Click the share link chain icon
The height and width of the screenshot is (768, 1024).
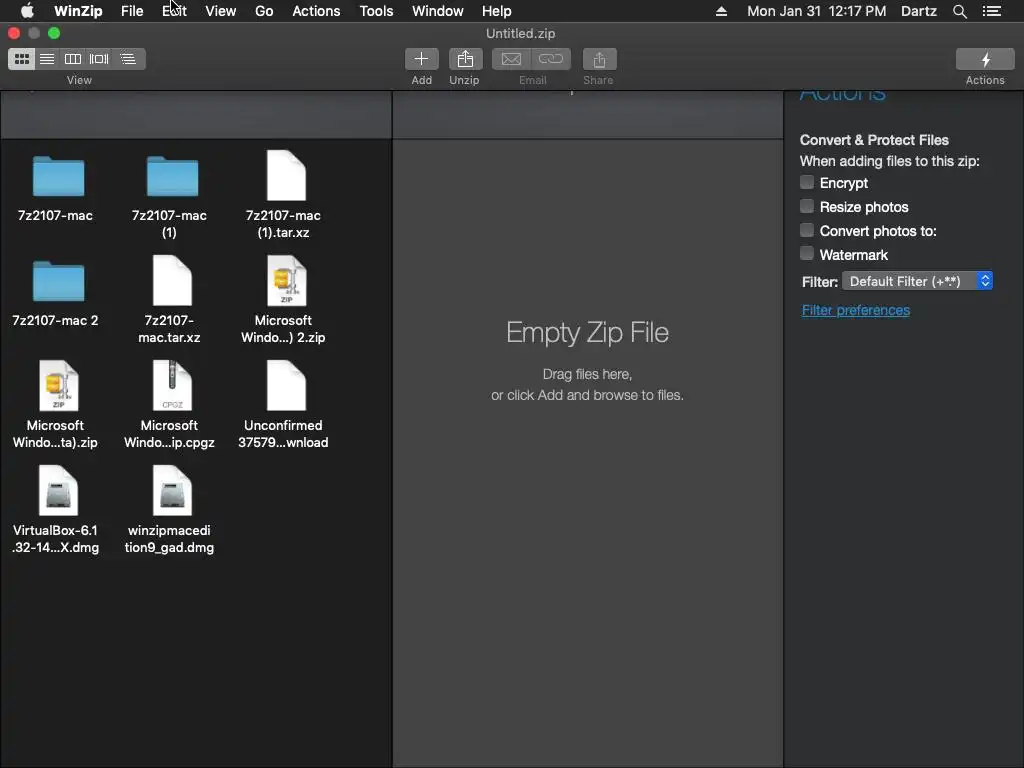point(551,59)
